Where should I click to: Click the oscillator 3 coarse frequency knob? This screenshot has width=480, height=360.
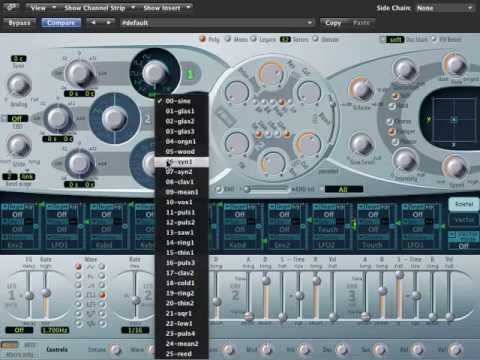click(79, 163)
